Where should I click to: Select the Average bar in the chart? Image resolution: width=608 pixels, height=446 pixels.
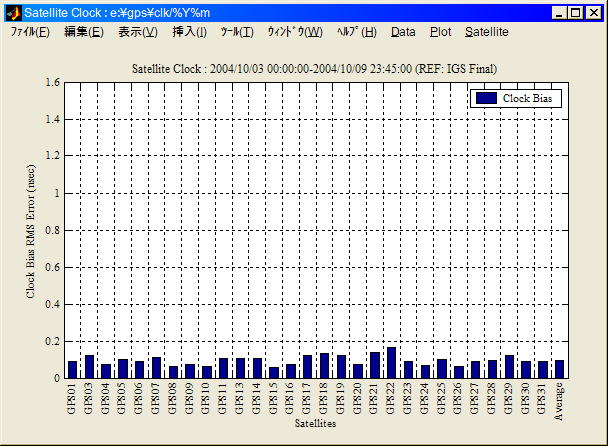coord(559,369)
